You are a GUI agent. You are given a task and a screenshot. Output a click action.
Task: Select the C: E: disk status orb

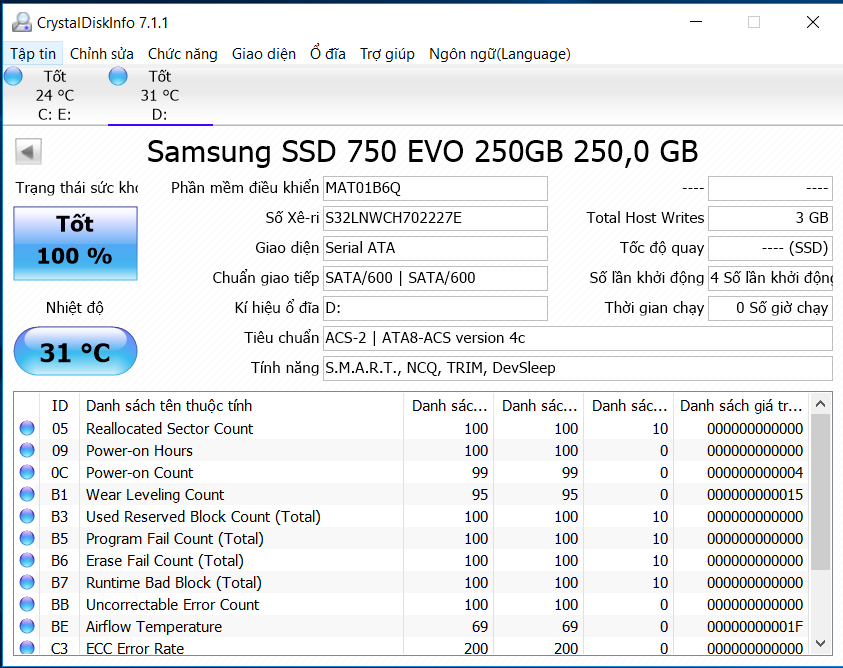coord(13,76)
